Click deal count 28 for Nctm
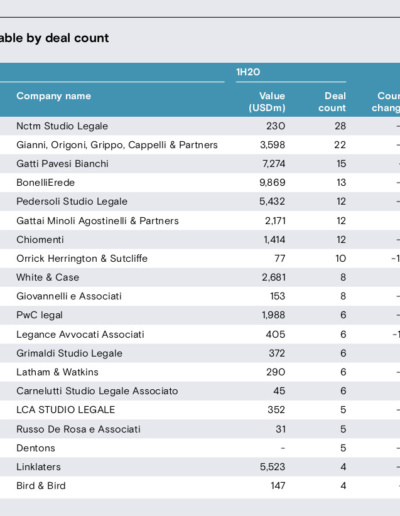This screenshot has width=400, height=516. tap(340, 126)
